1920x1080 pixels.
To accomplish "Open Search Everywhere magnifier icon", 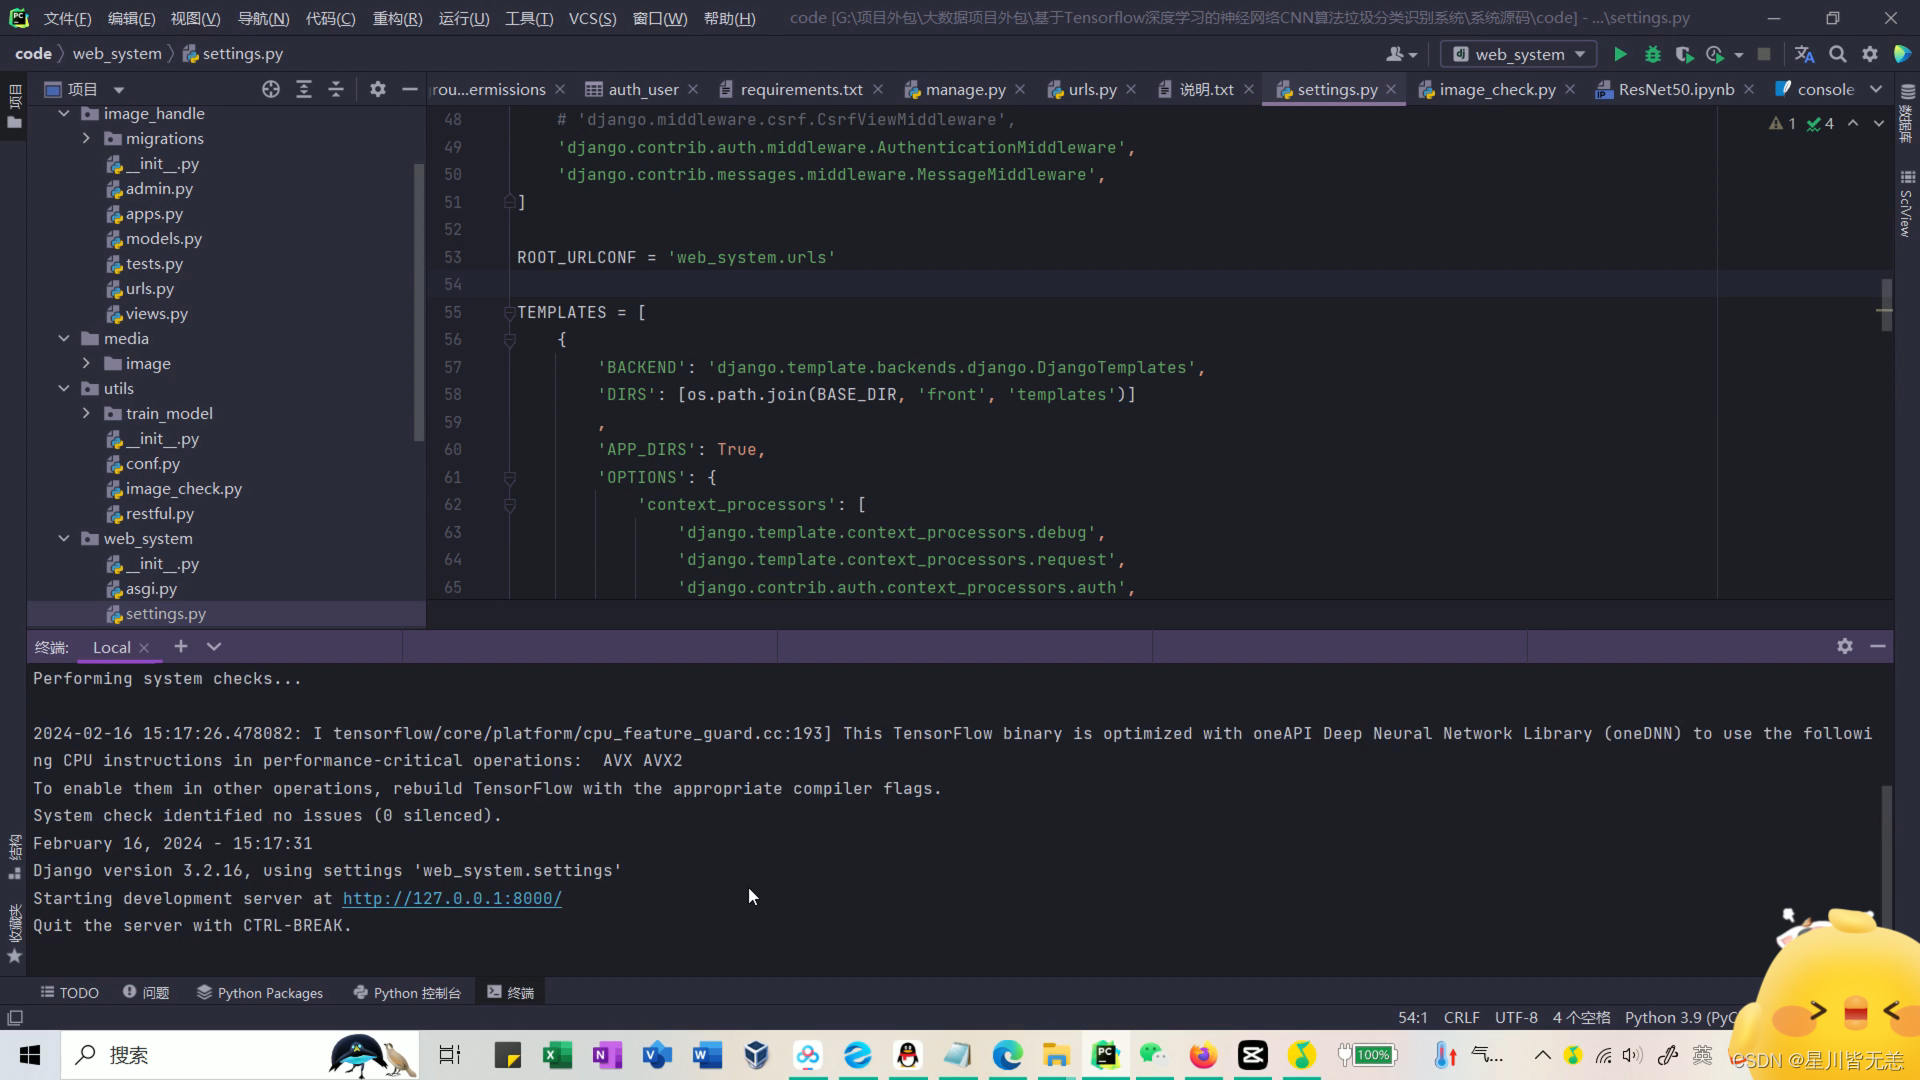I will [x=1837, y=54].
